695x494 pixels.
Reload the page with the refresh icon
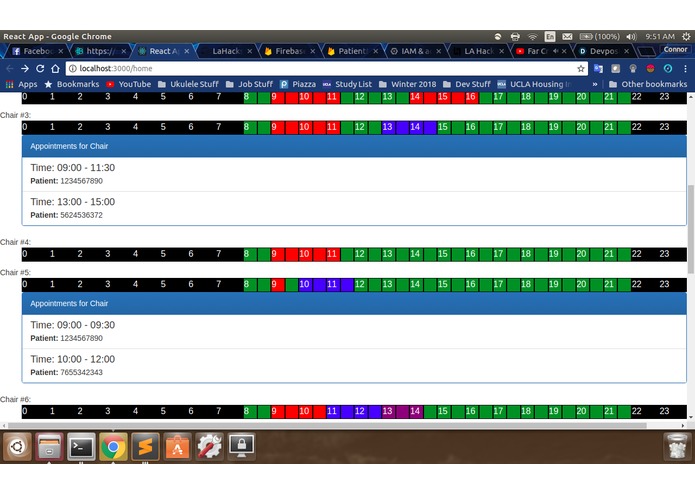[x=40, y=69]
